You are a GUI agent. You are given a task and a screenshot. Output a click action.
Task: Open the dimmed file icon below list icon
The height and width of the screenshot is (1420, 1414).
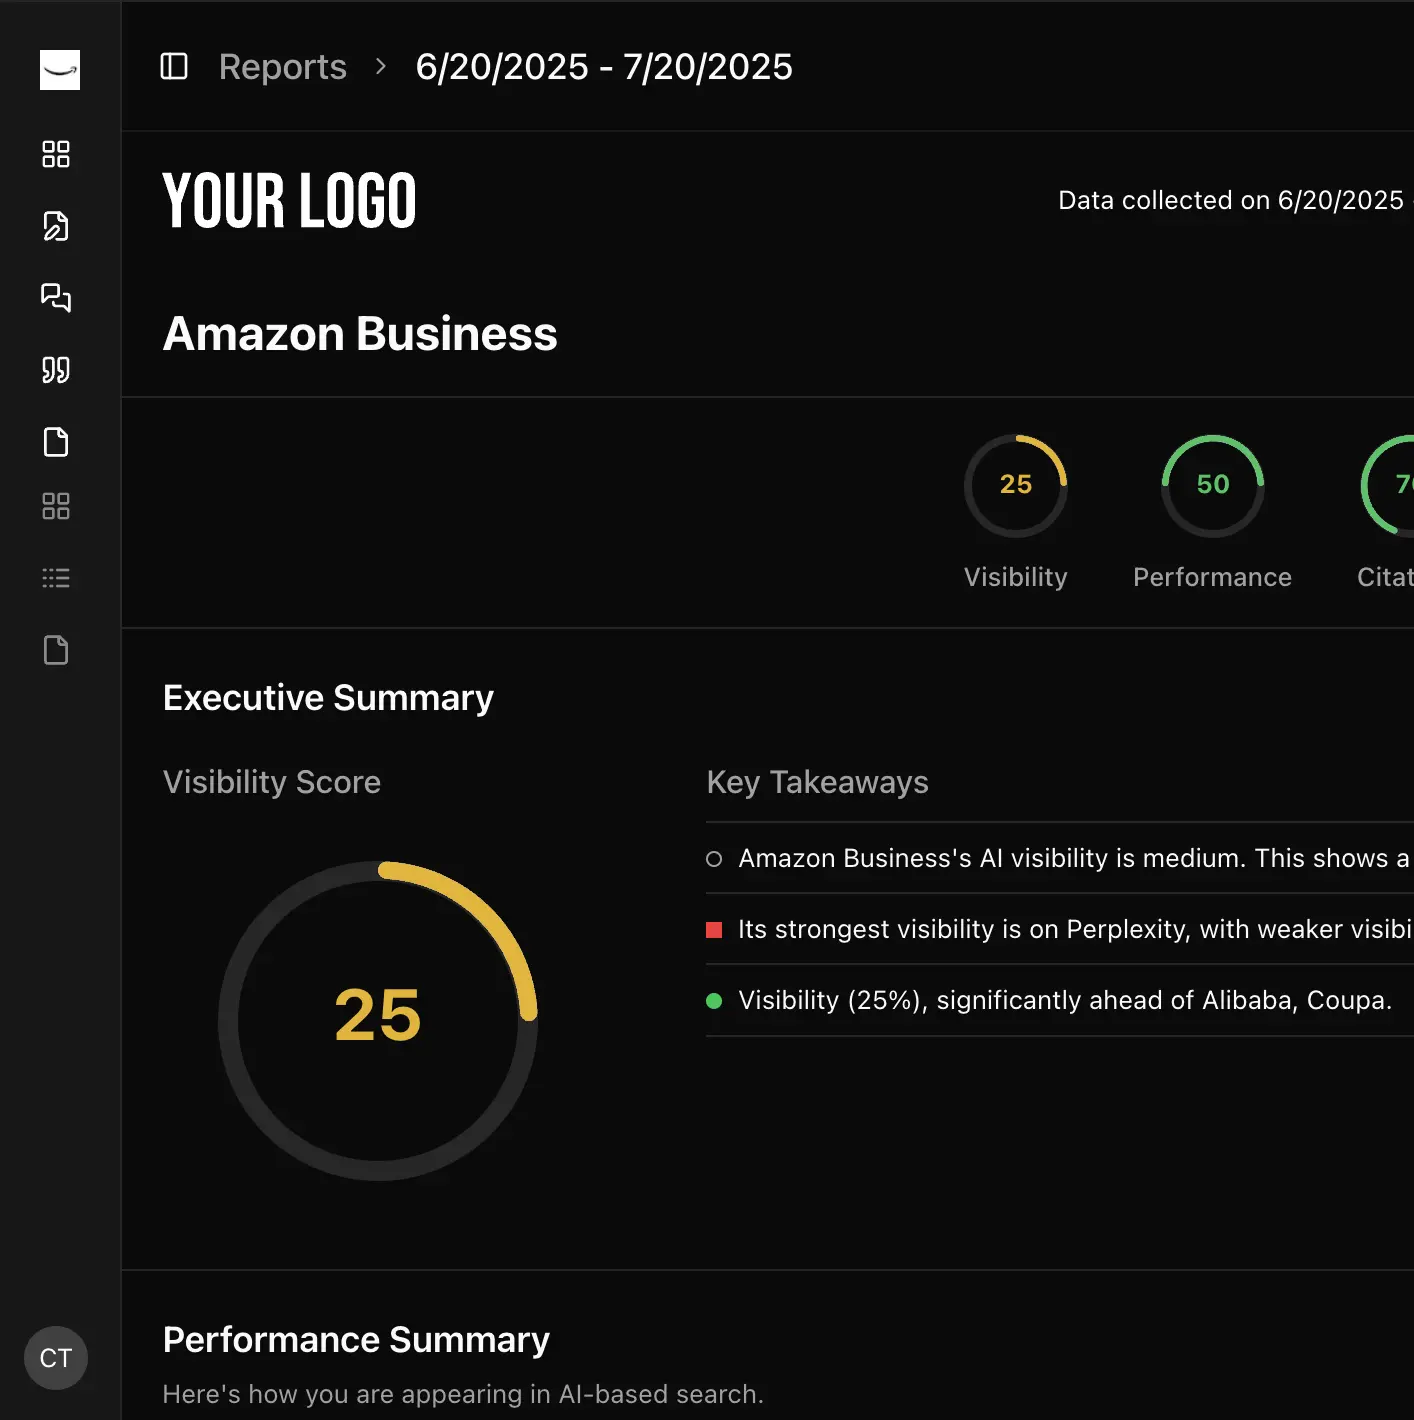[x=56, y=650]
